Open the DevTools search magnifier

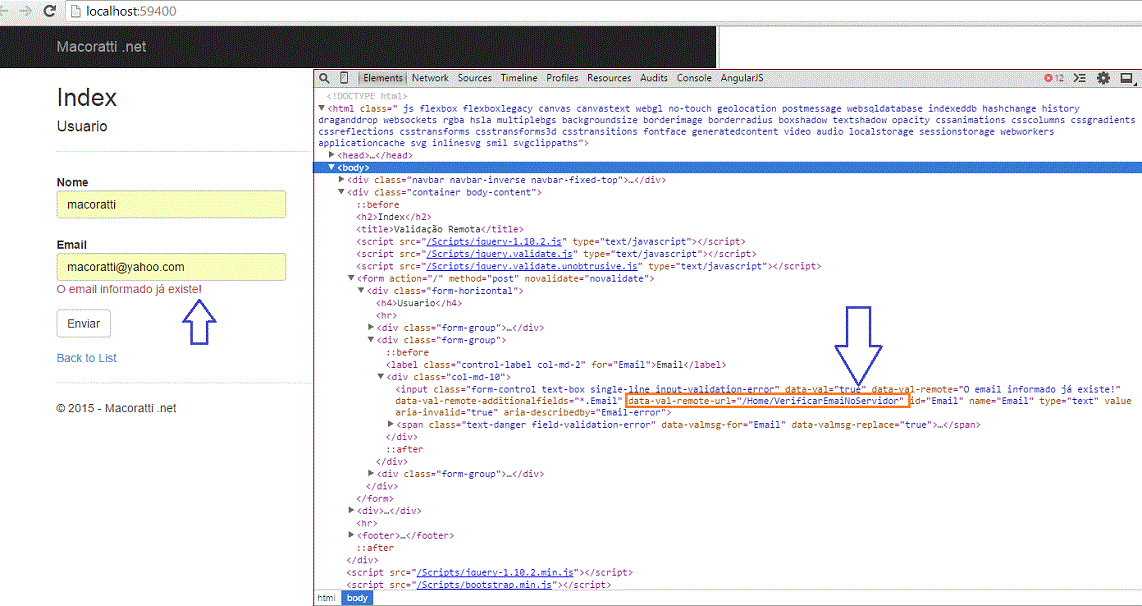(324, 78)
